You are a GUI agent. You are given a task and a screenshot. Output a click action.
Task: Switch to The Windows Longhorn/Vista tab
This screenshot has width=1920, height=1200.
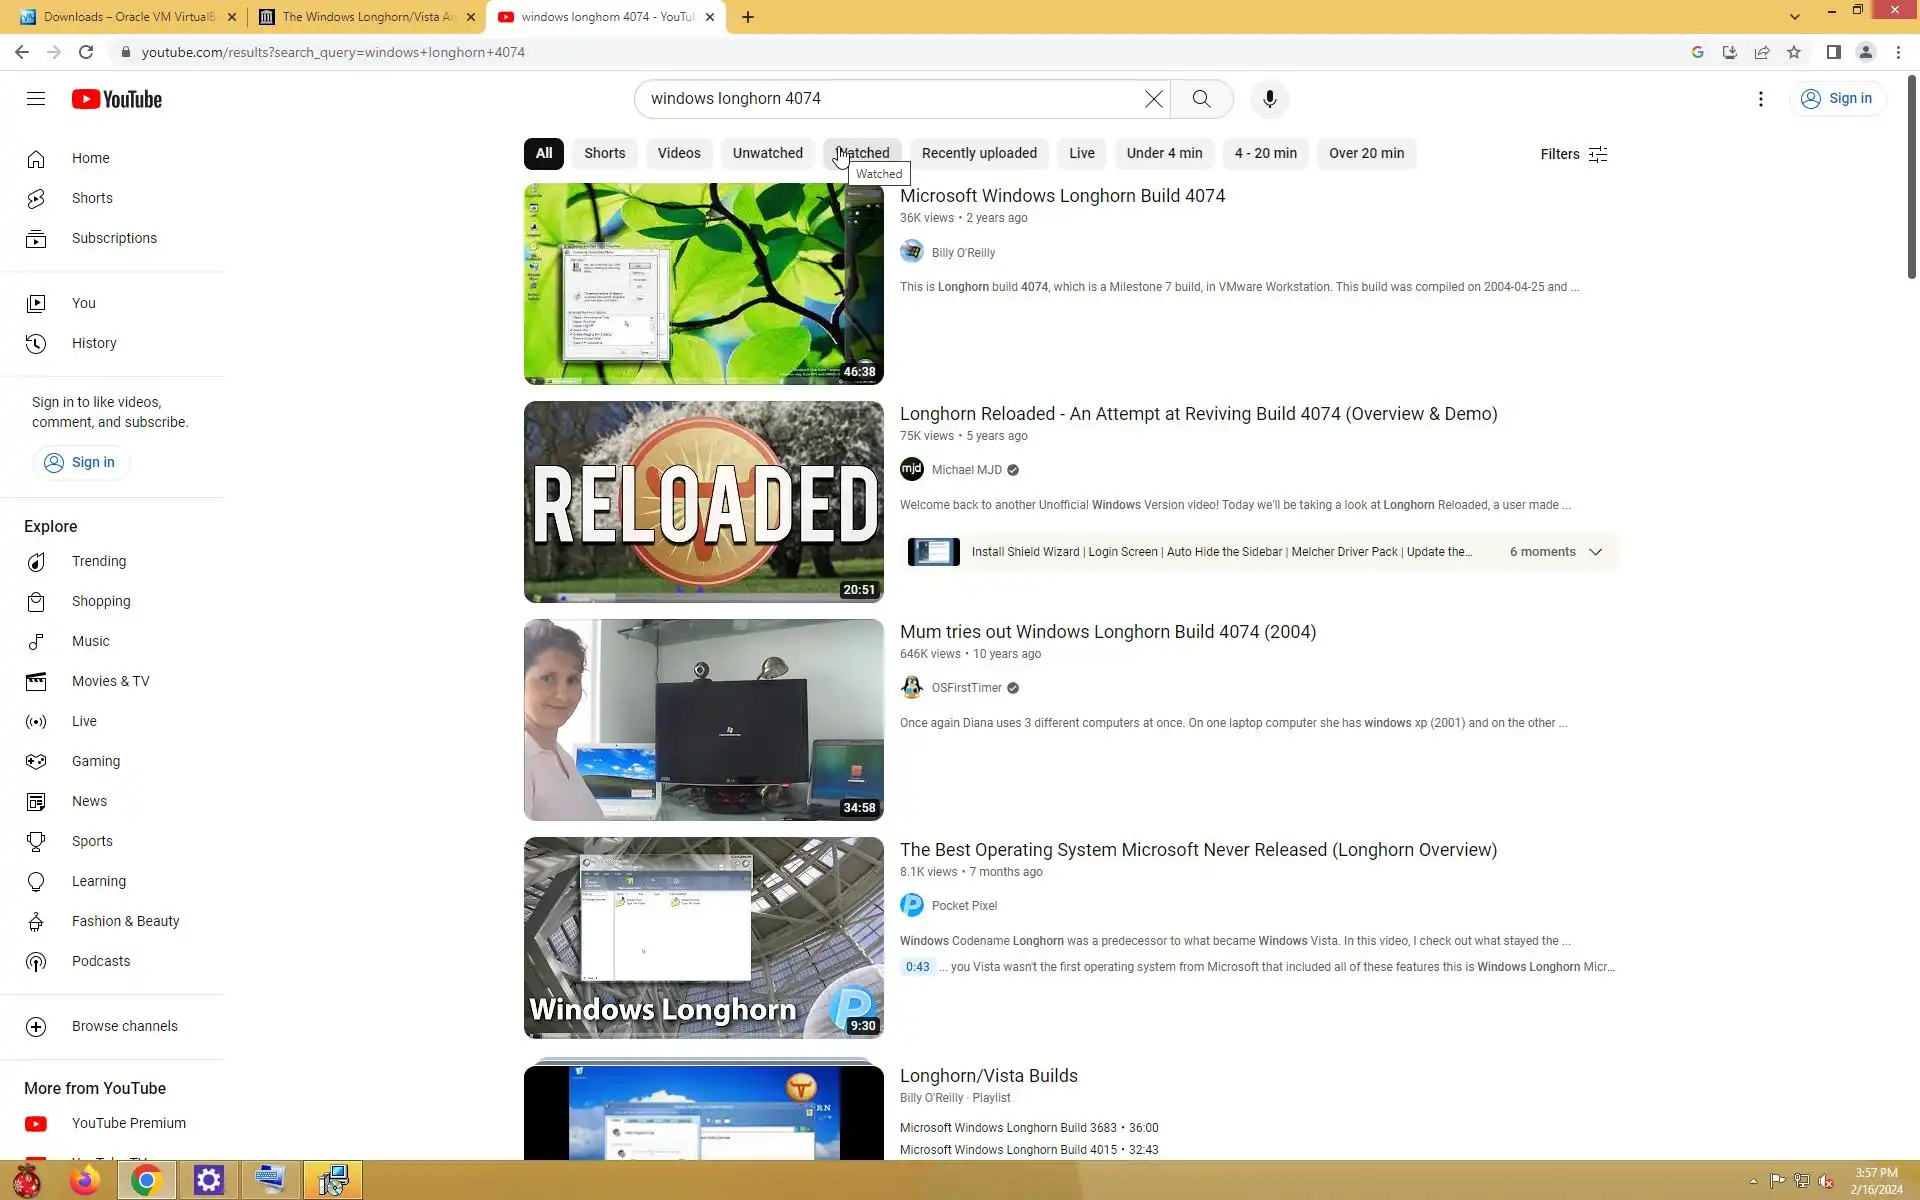pyautogui.click(x=366, y=17)
